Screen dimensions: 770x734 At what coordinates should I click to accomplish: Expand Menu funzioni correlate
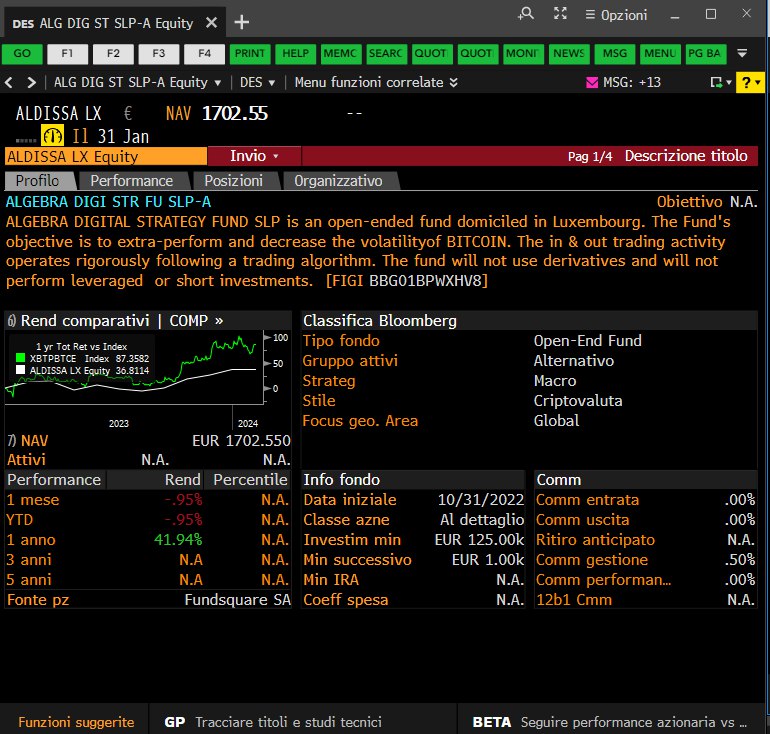pos(376,82)
